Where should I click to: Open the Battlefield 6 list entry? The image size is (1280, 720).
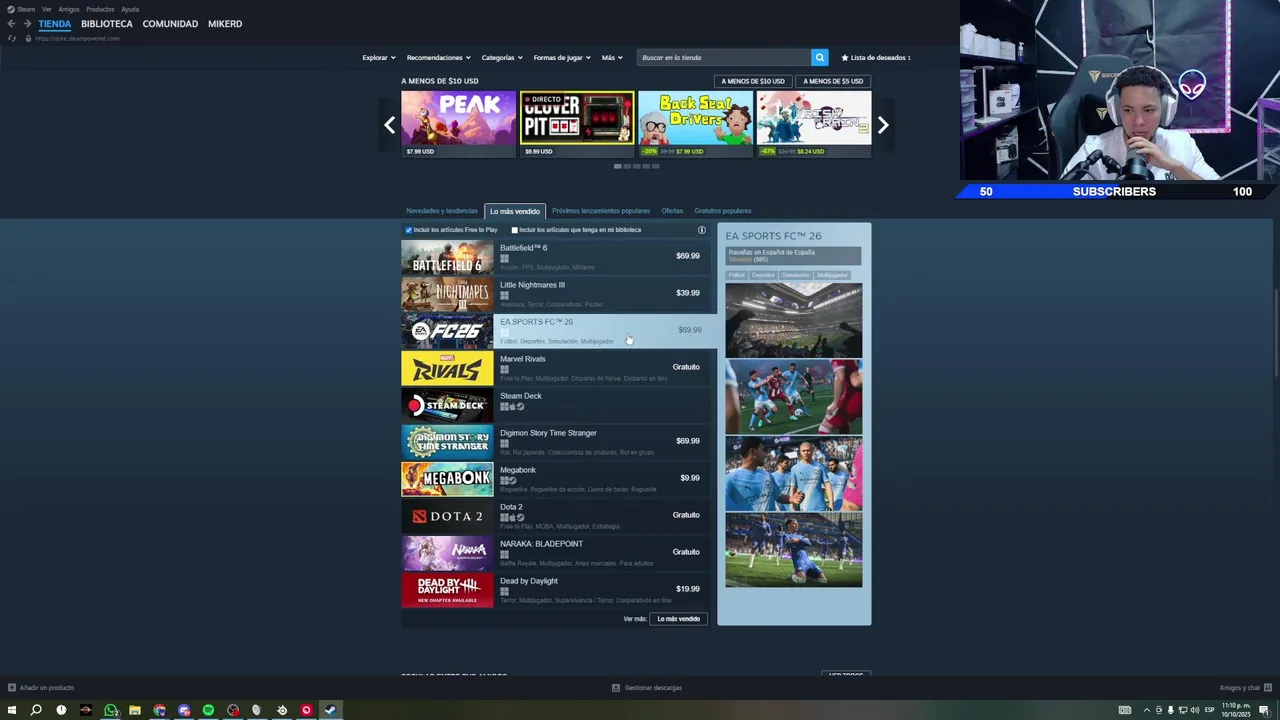tap(555, 257)
